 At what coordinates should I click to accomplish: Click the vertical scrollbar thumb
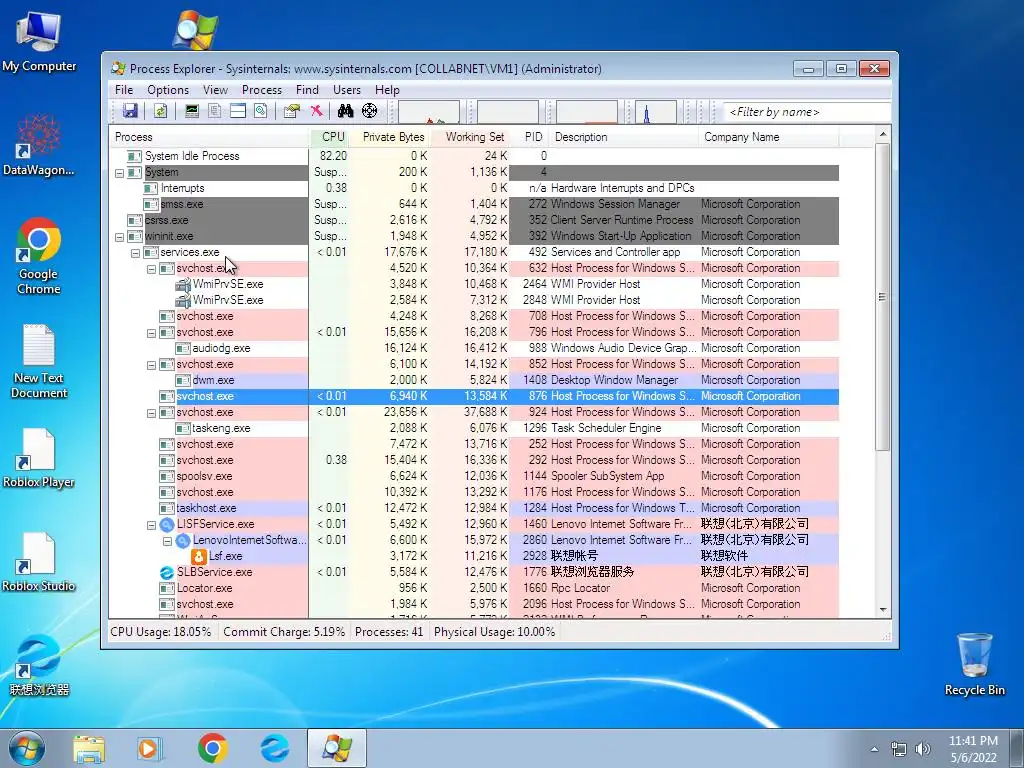point(883,297)
